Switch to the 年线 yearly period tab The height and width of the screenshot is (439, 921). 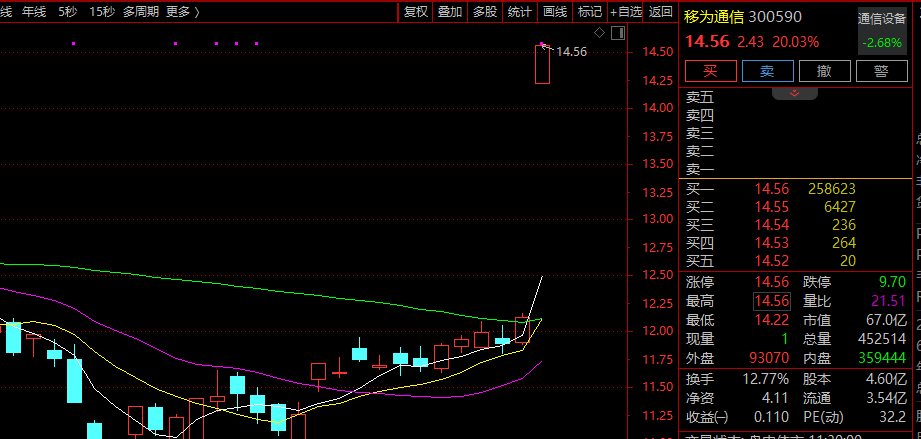(x=34, y=12)
